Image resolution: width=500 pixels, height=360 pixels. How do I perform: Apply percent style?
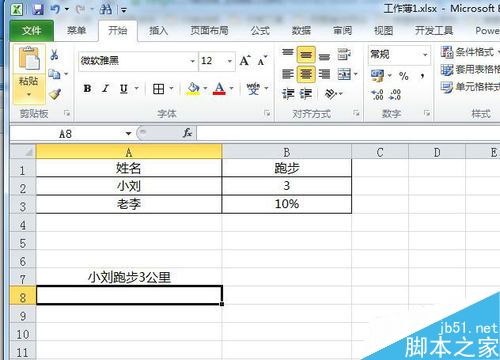point(403,76)
